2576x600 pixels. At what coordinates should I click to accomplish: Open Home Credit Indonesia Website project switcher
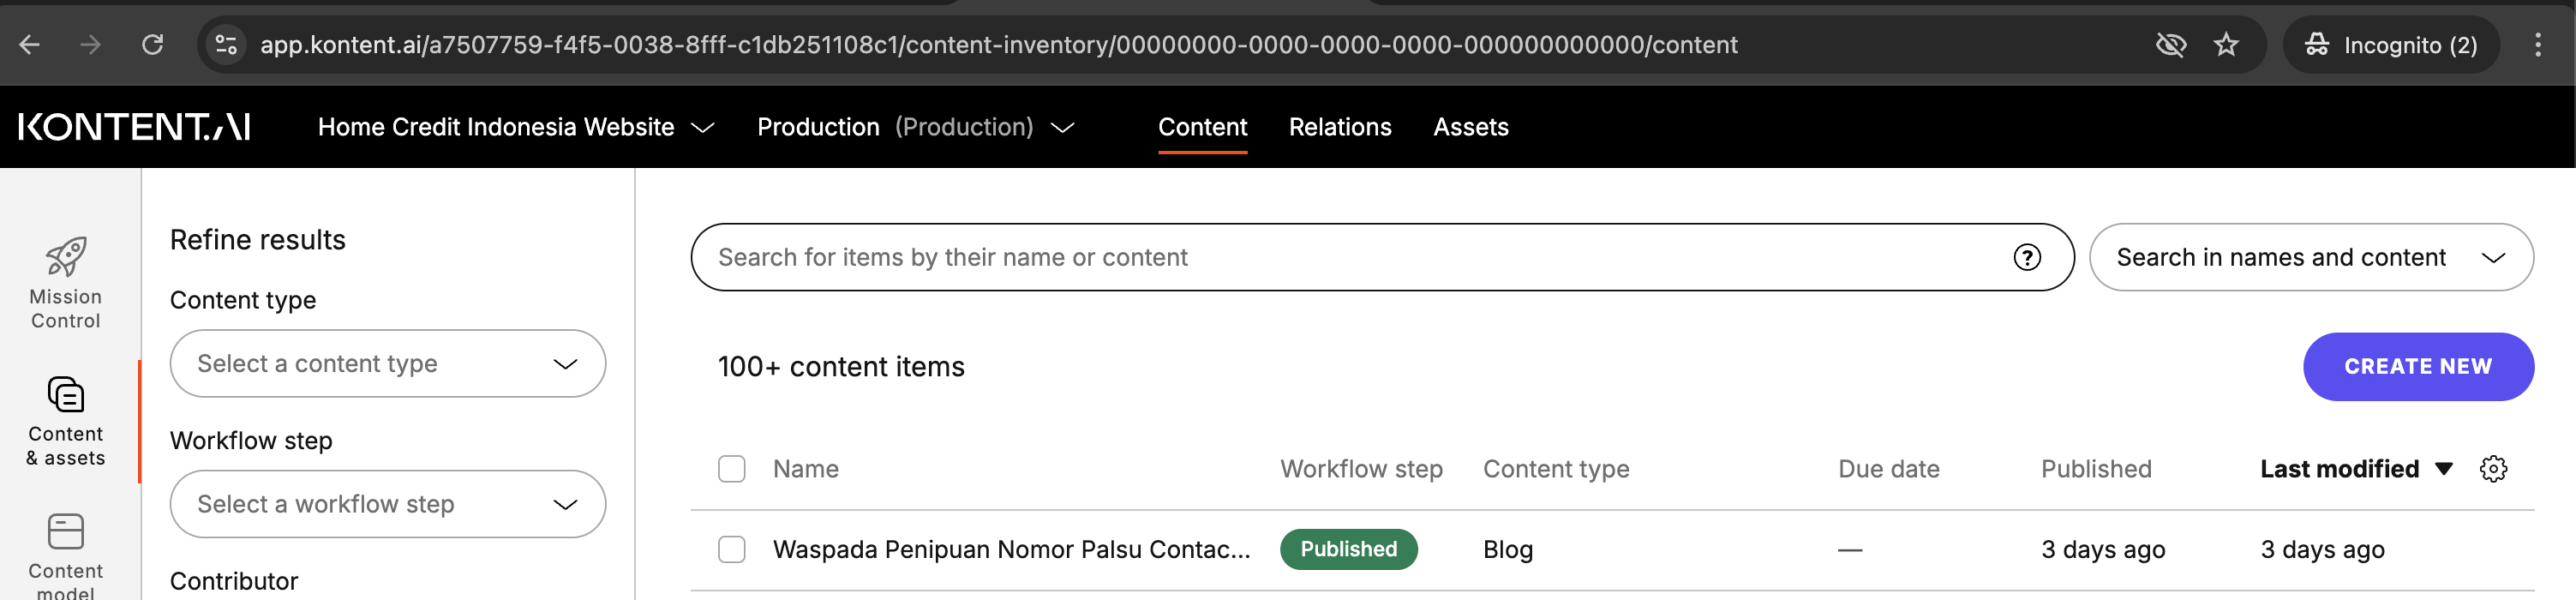pyautogui.click(x=516, y=127)
